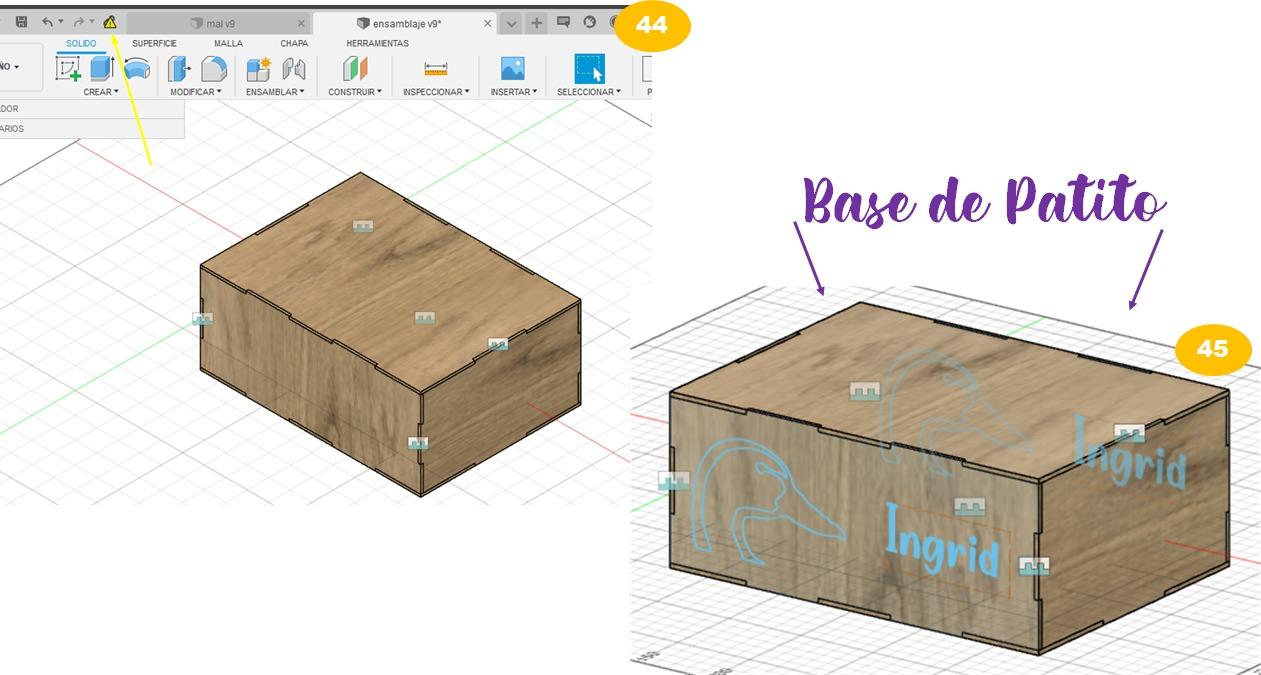Switch to the CHAPA ribbon tab
Viewport: 1261px width, 675px height.
pyautogui.click(x=294, y=43)
